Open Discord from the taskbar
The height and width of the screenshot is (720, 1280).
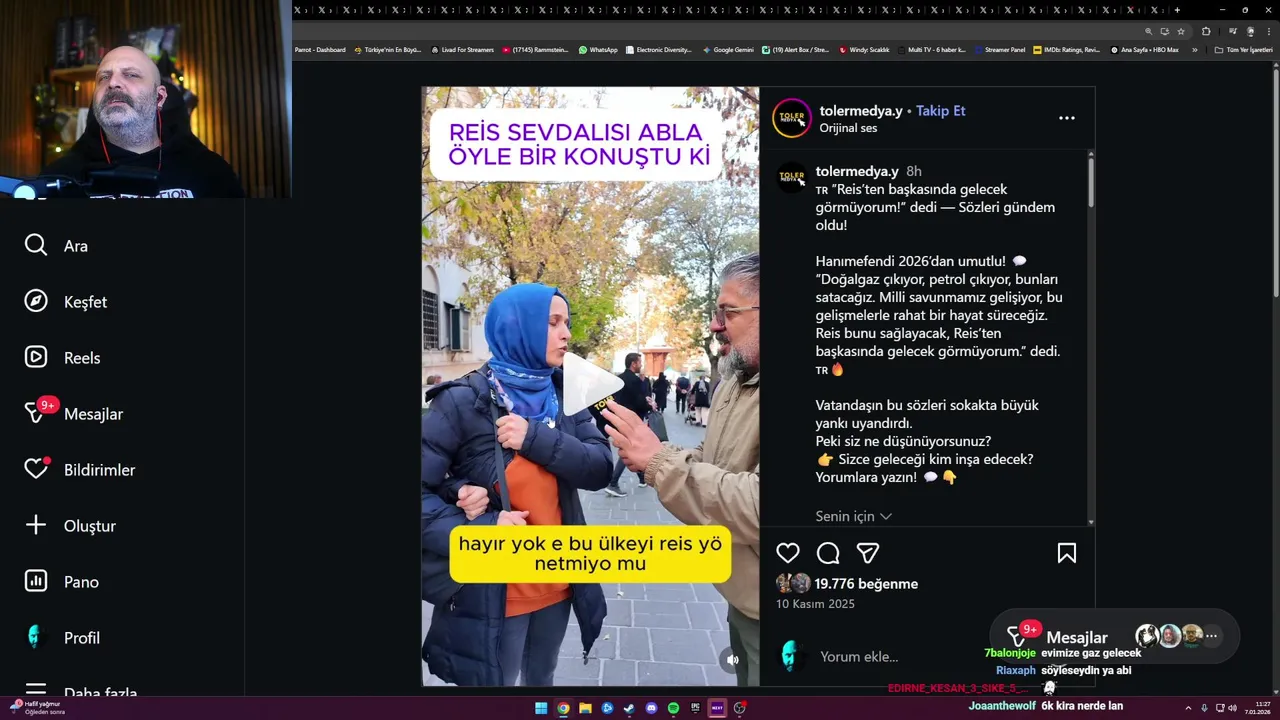651,708
